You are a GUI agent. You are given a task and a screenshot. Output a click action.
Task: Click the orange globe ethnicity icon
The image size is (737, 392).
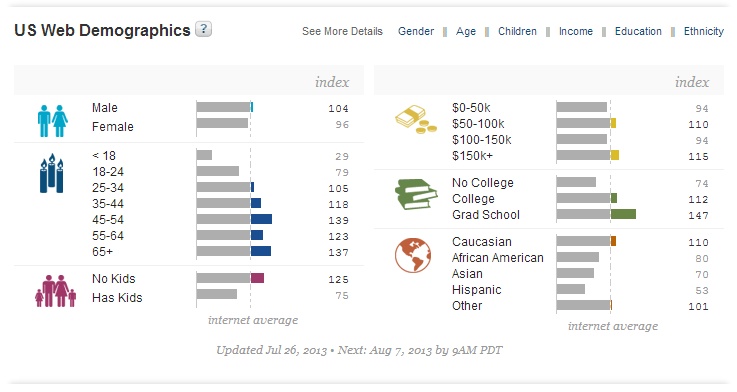click(413, 255)
